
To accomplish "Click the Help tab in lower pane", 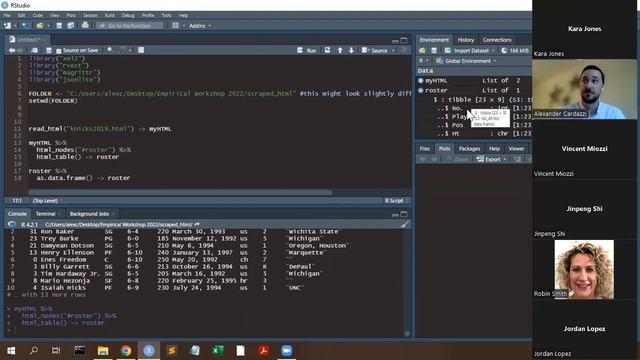I will pos(494,149).
